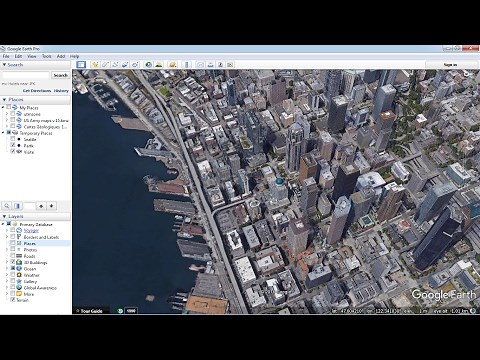This screenshot has width=480, height=360.
Task: Expand the Global Awareness layer group
Action: pyautogui.click(x=7, y=287)
